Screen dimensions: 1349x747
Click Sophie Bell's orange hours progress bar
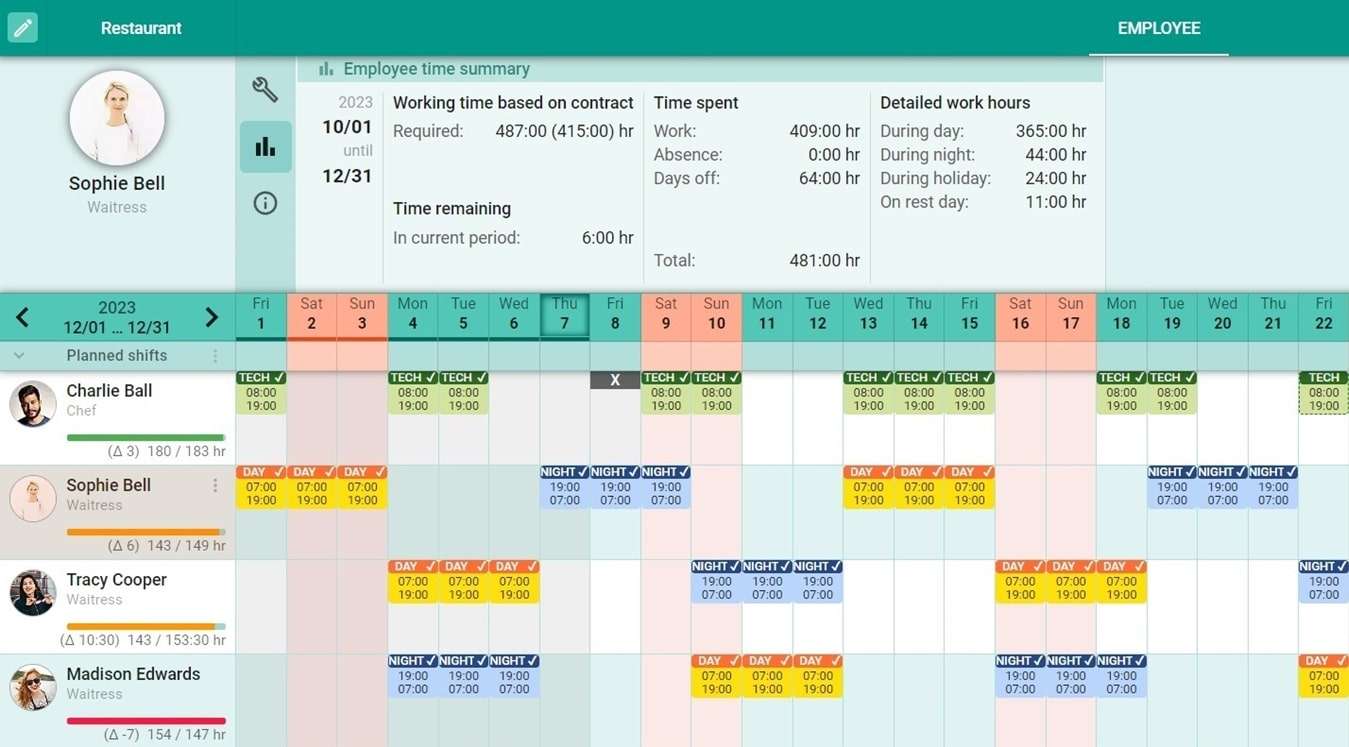(x=146, y=532)
